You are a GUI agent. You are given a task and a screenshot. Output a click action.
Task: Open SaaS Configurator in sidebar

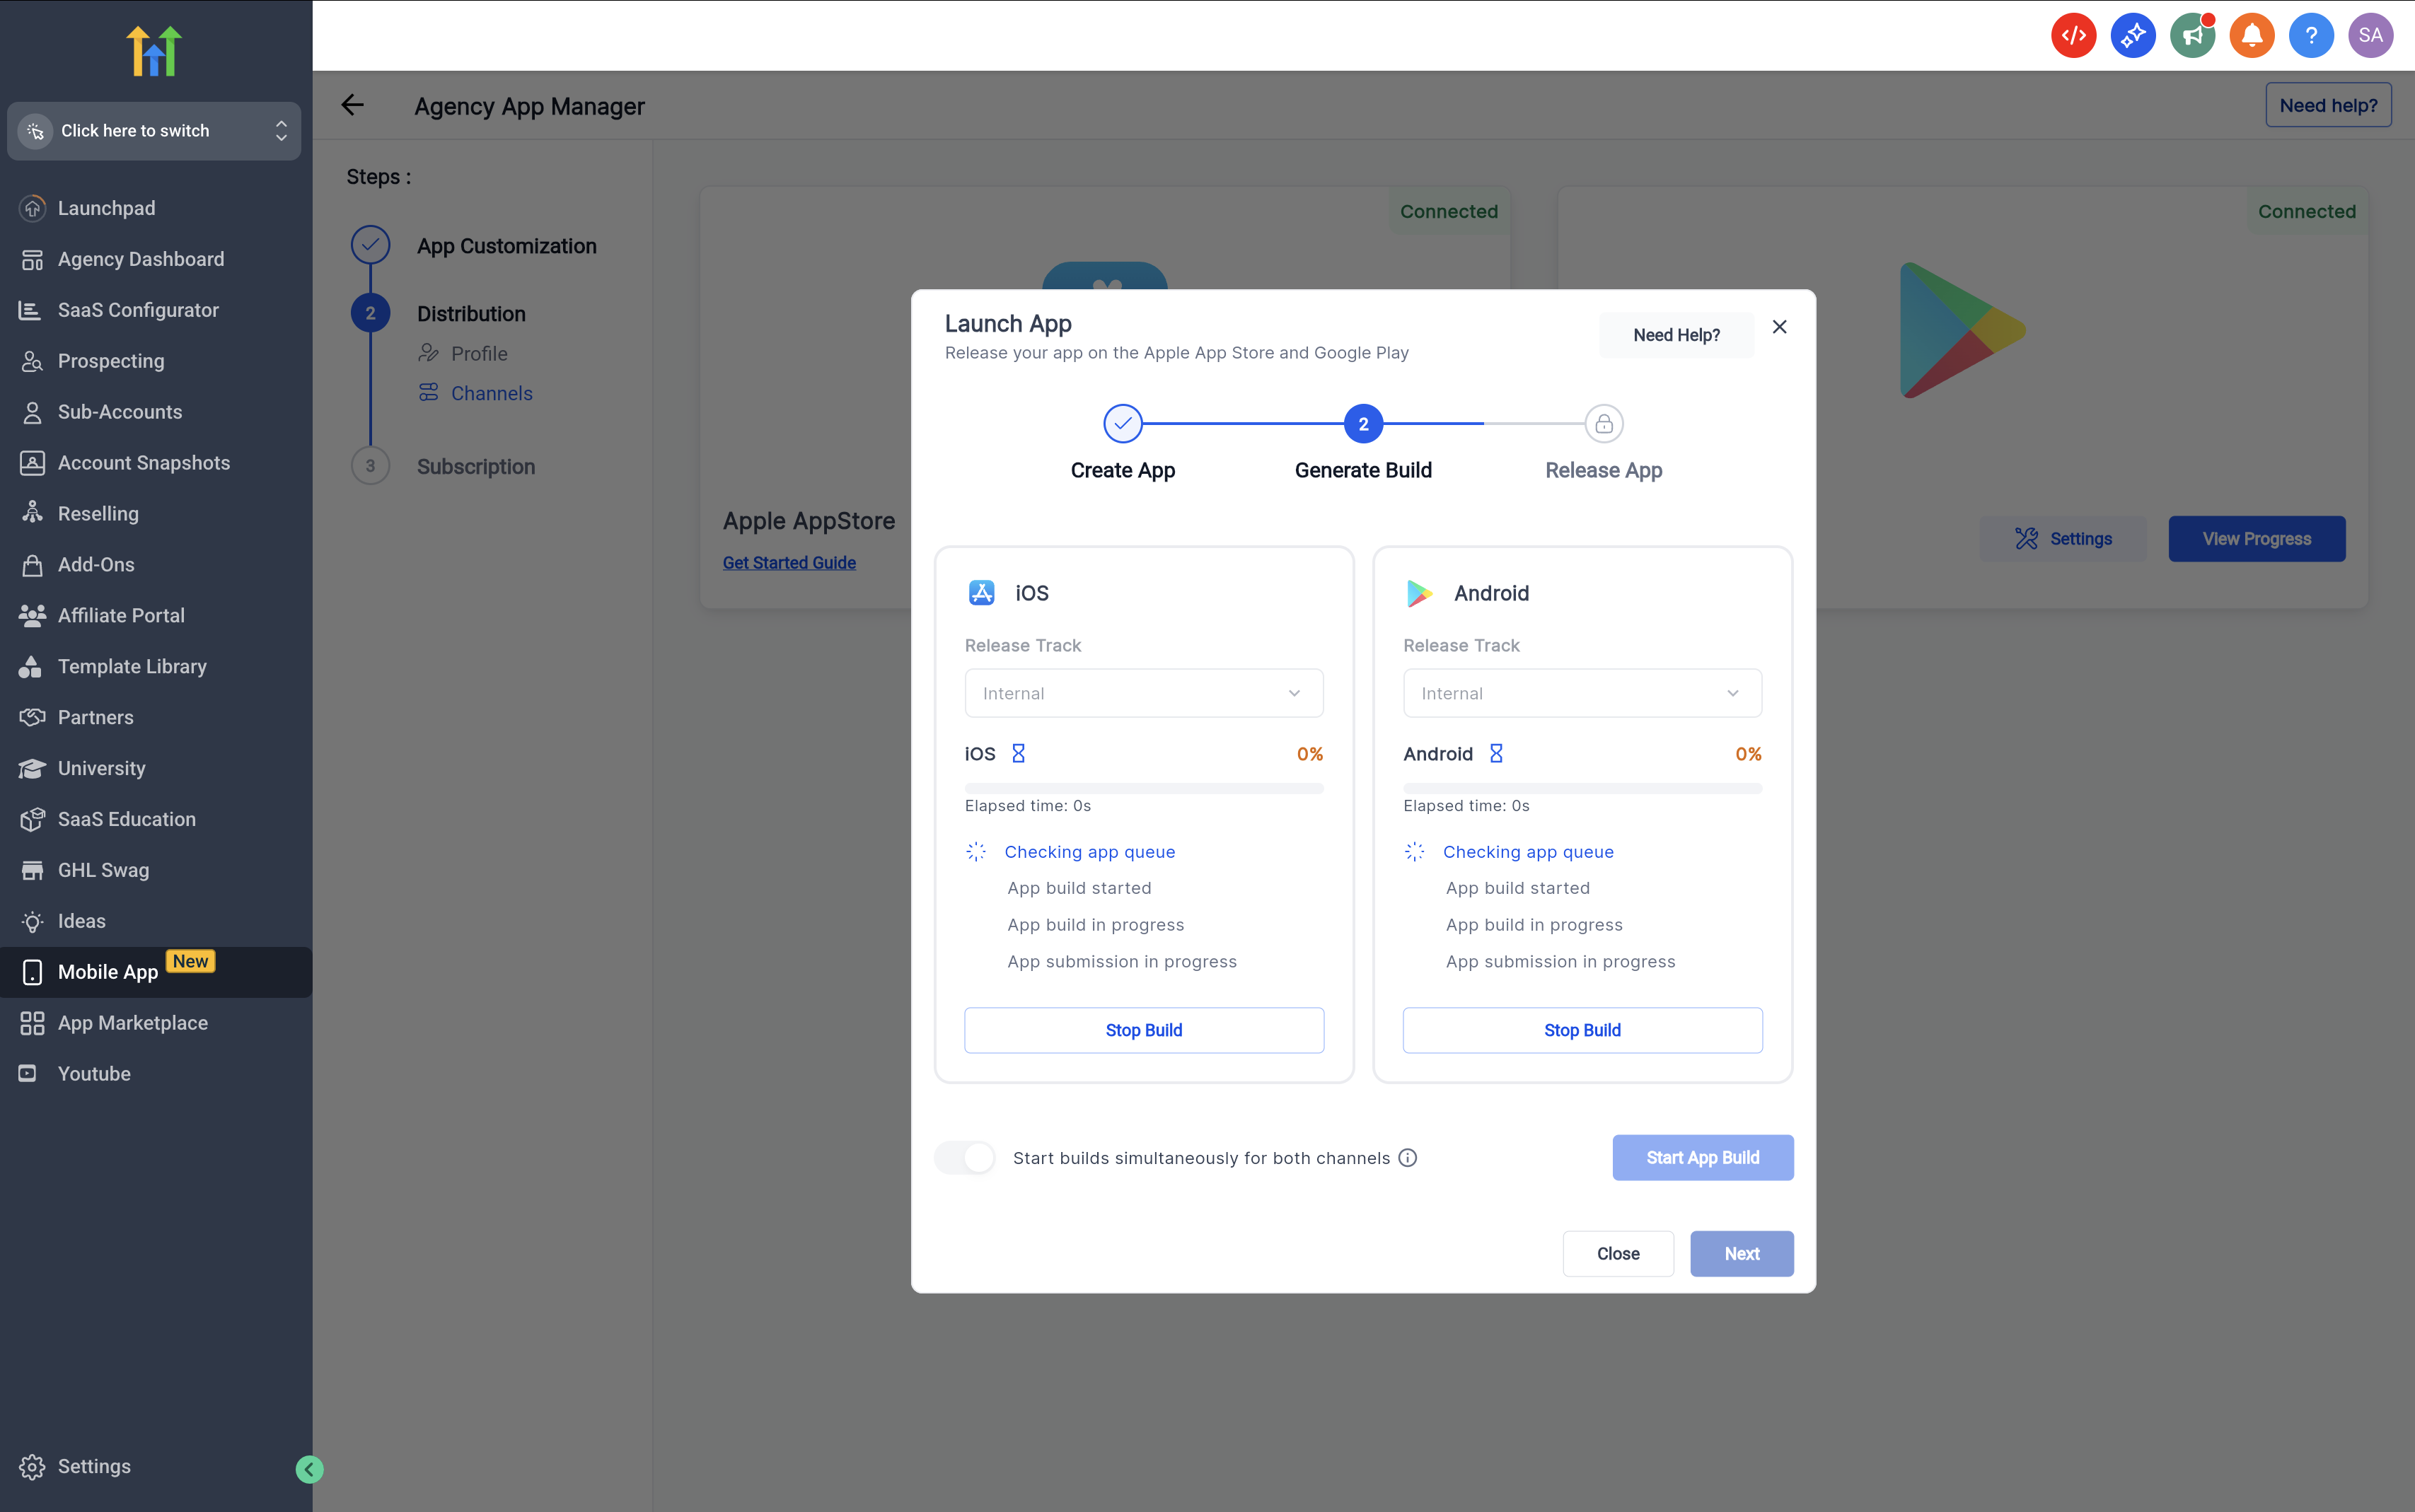click(137, 310)
